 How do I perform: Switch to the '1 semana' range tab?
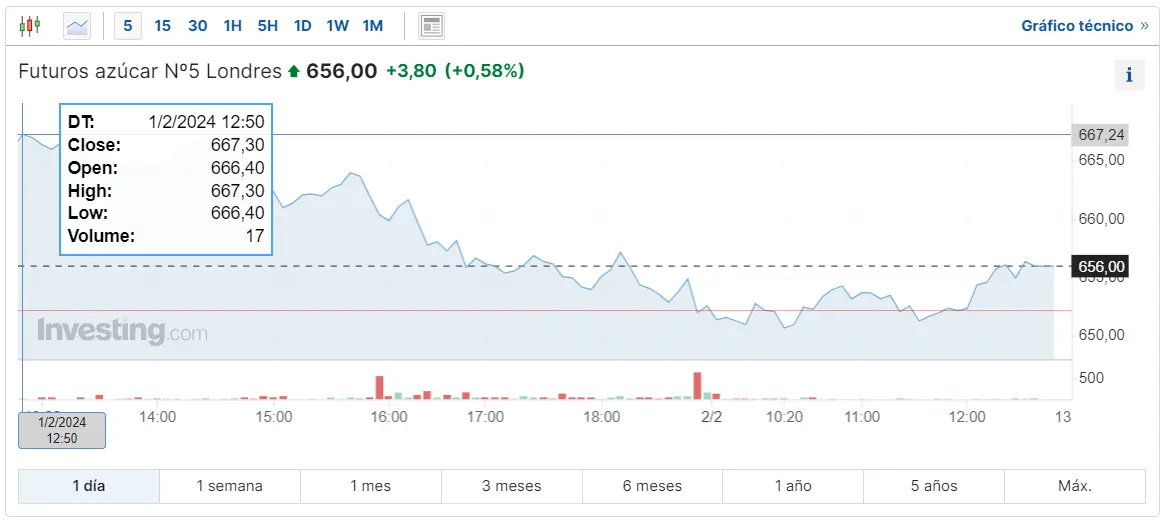(230, 486)
